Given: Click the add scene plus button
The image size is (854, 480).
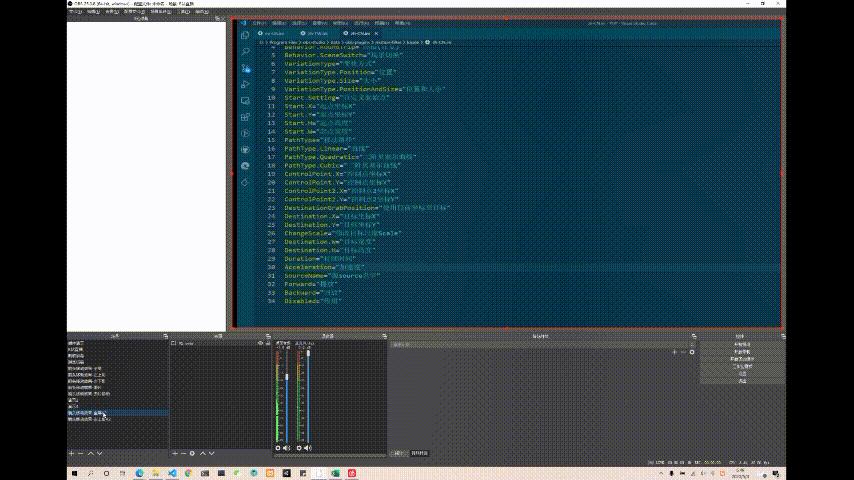Looking at the screenshot, I should [x=71, y=453].
